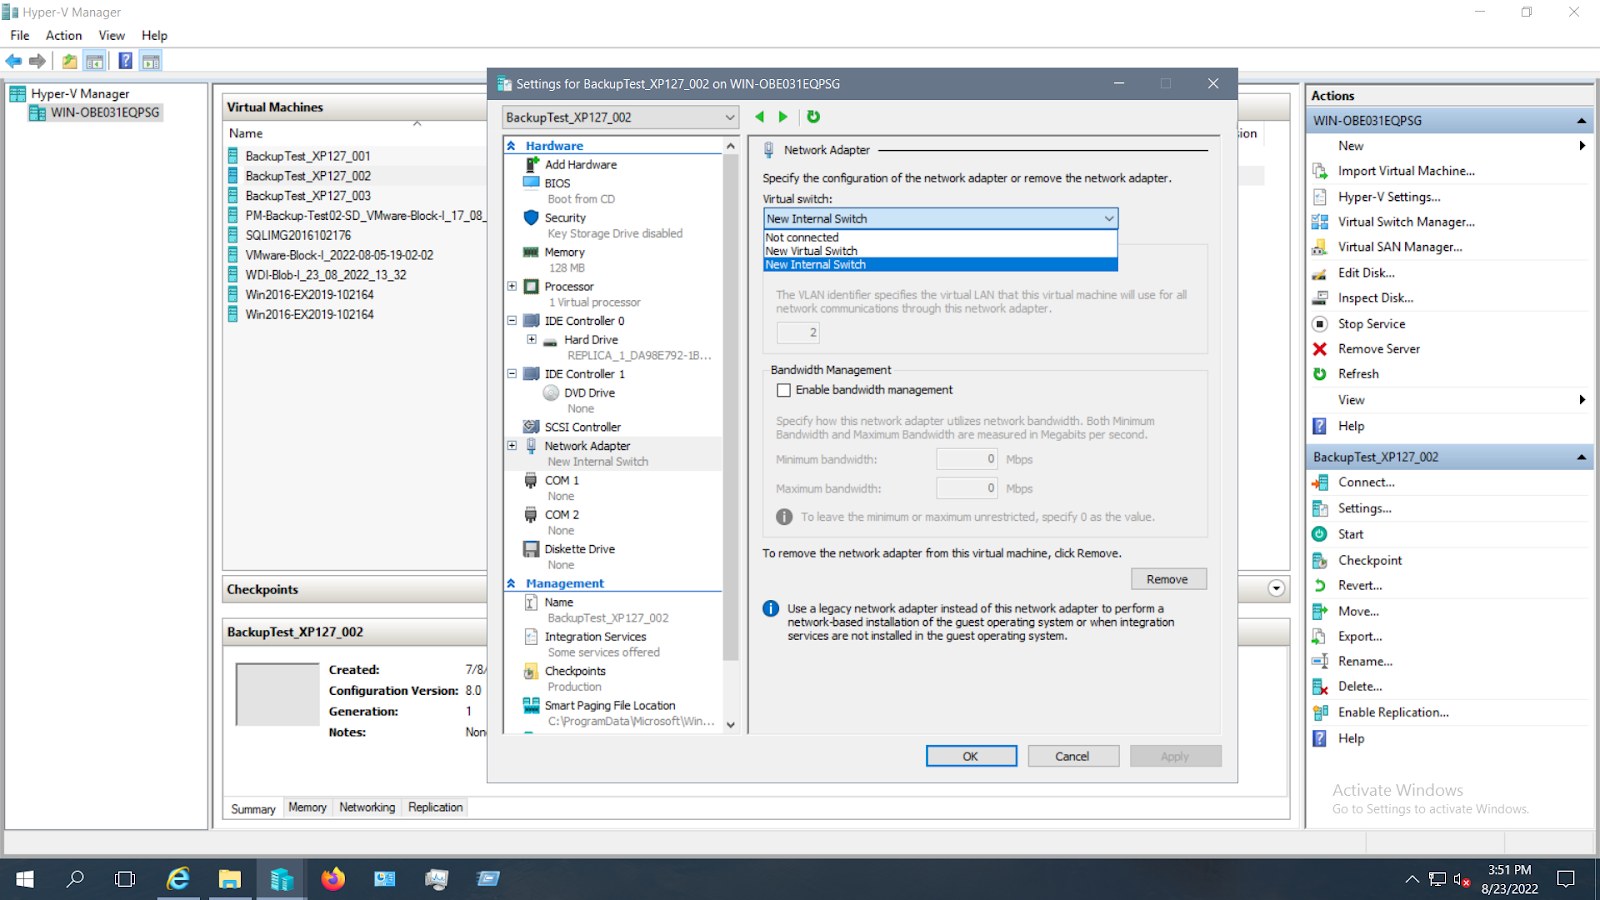Viewport: 1600px width, 900px height.
Task: Open the BackupTest_XP127_002 VM selector dropdown
Action: [x=620, y=117]
